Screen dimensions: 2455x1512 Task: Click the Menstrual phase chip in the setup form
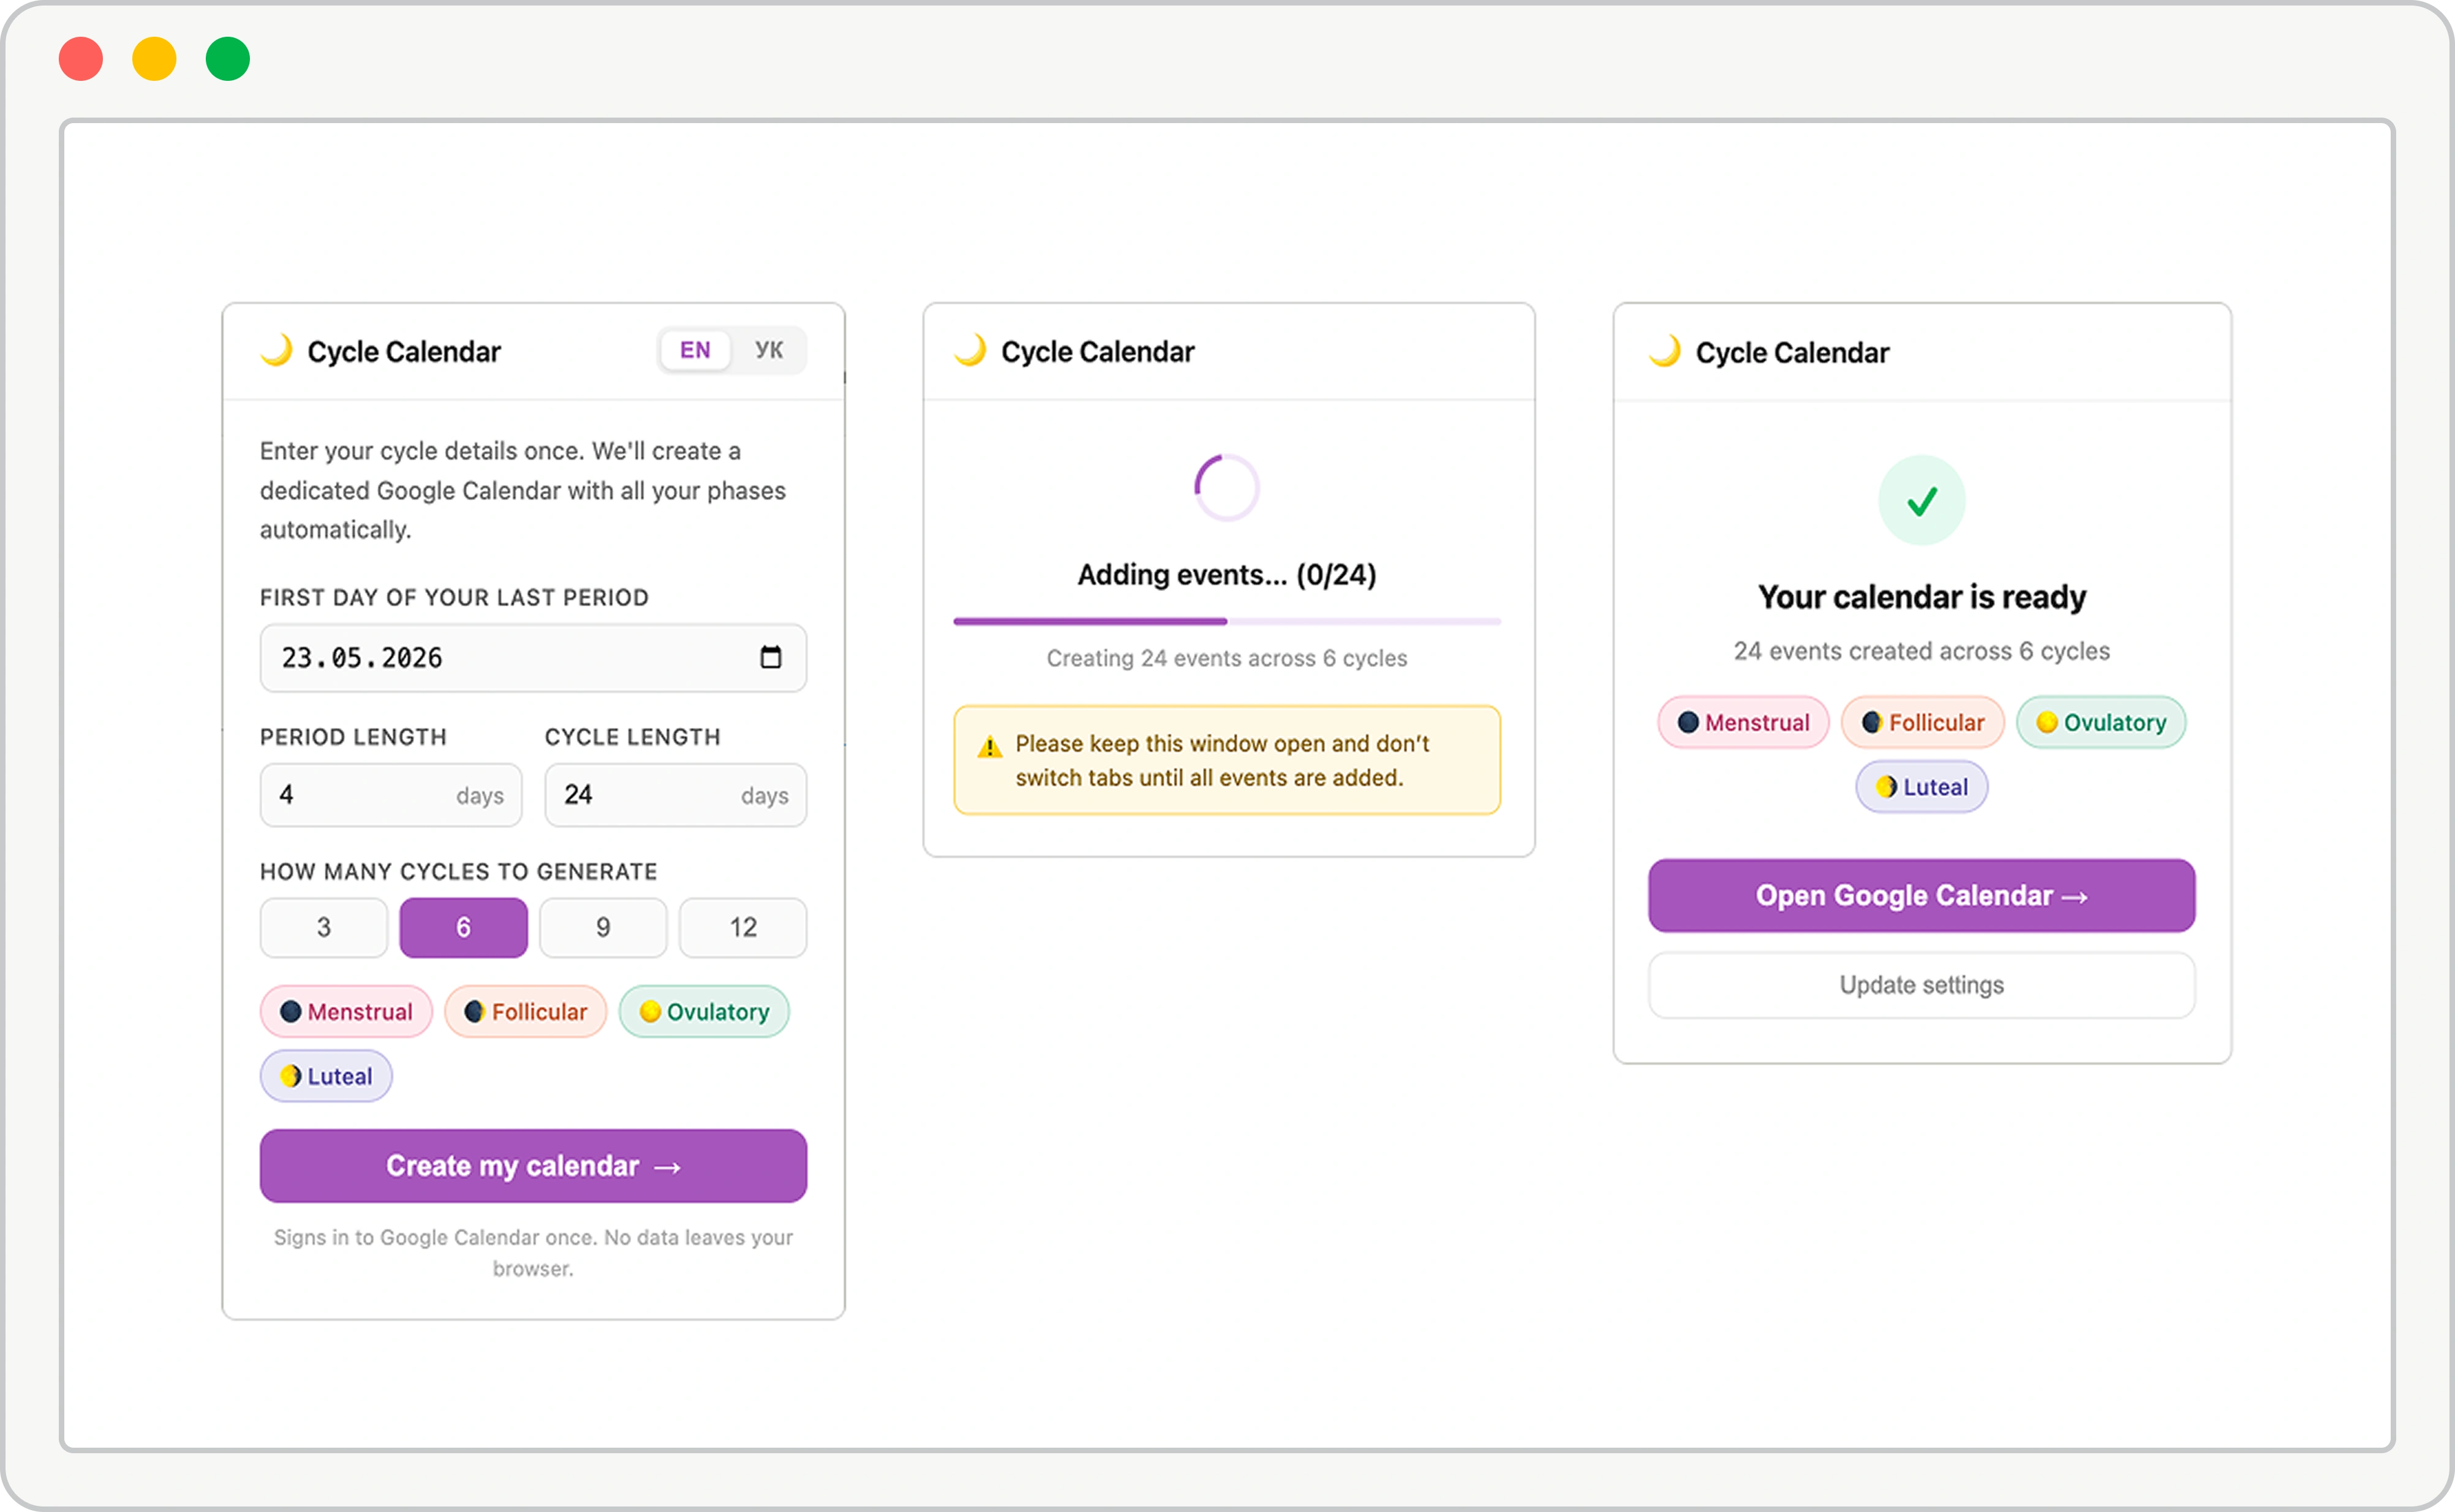tap(346, 1012)
